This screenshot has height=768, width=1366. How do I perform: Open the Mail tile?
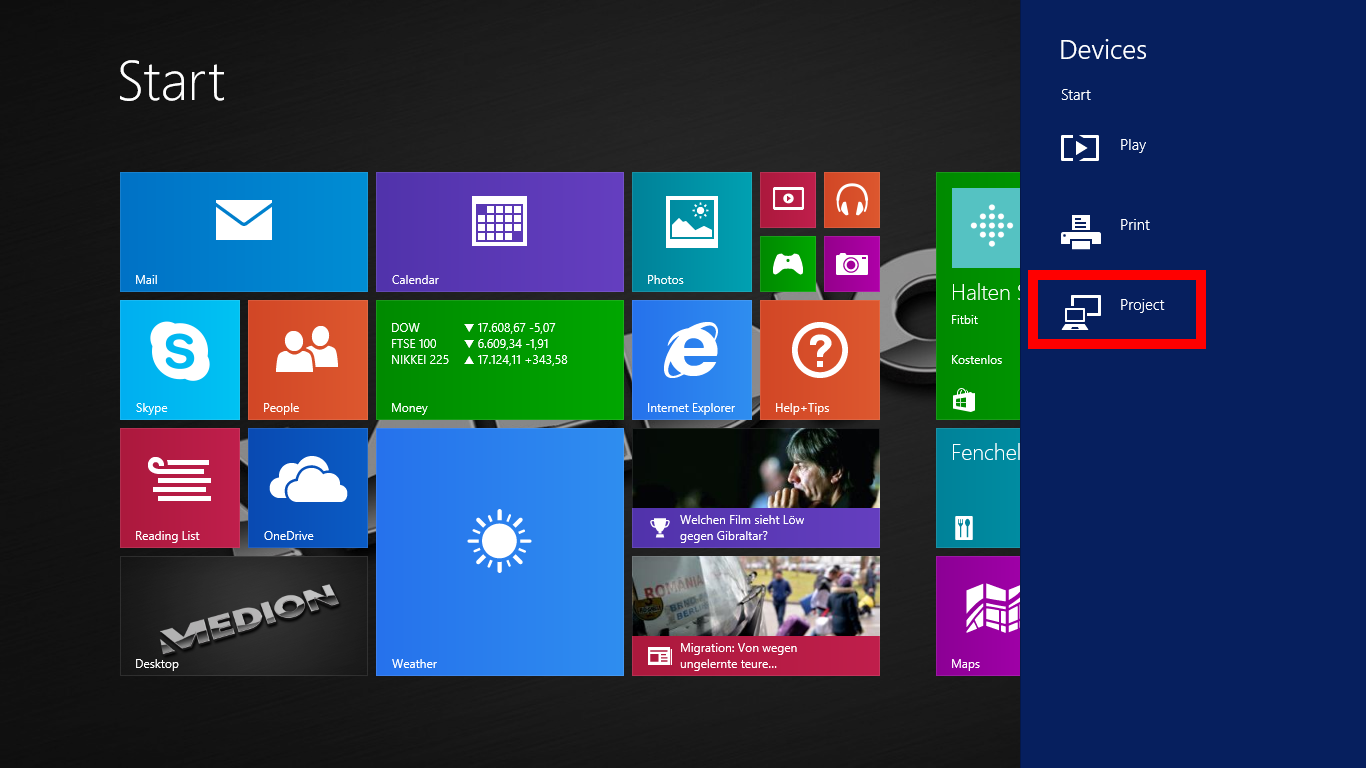point(244,232)
